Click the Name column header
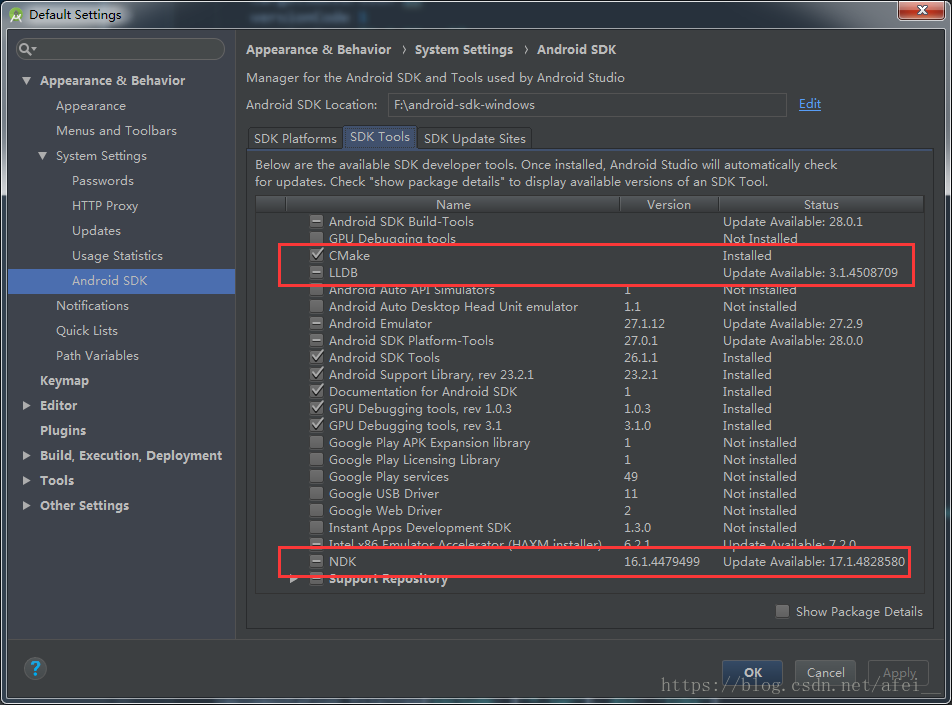The height and width of the screenshot is (705, 952). coord(453,205)
